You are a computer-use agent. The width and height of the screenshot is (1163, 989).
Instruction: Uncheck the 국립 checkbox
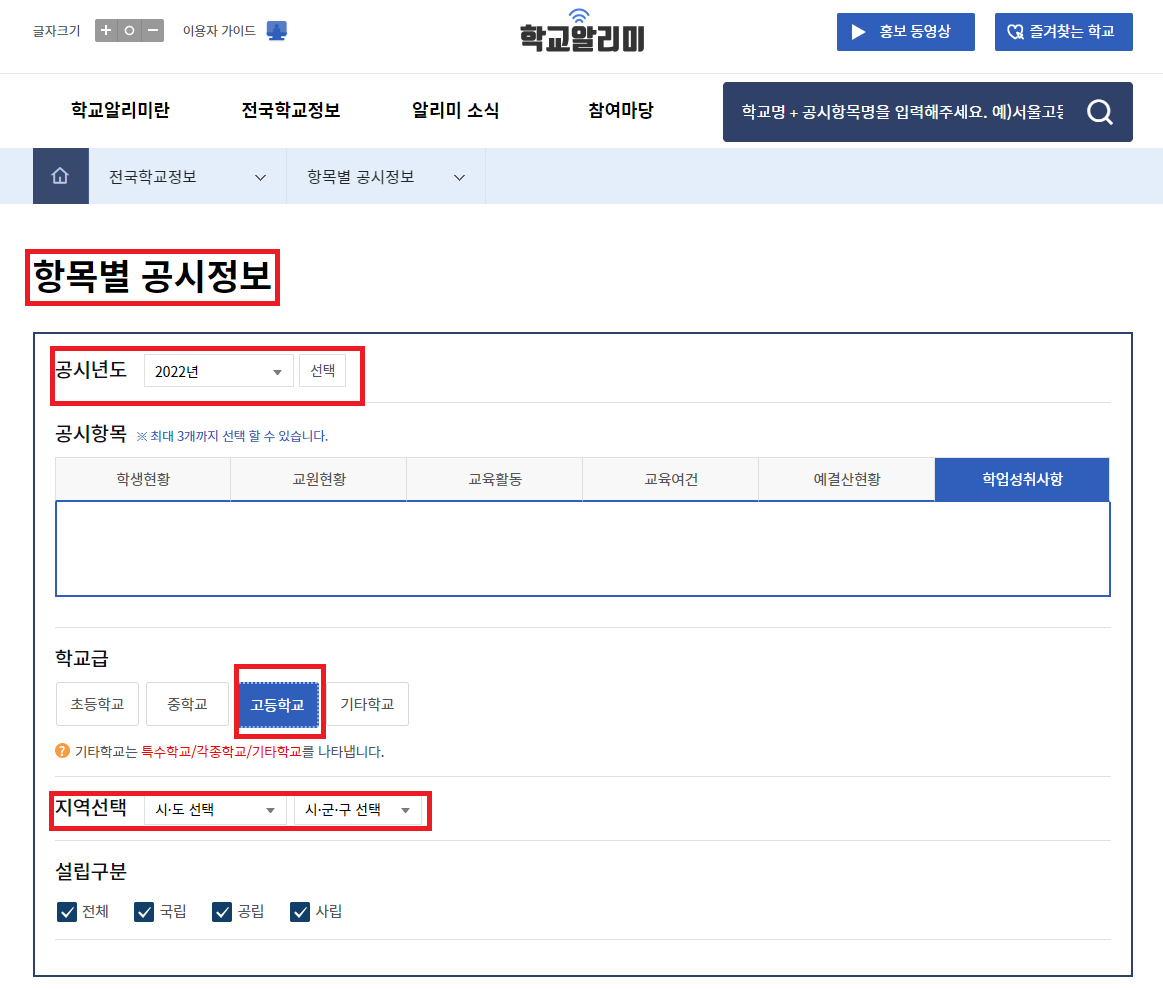[143, 911]
